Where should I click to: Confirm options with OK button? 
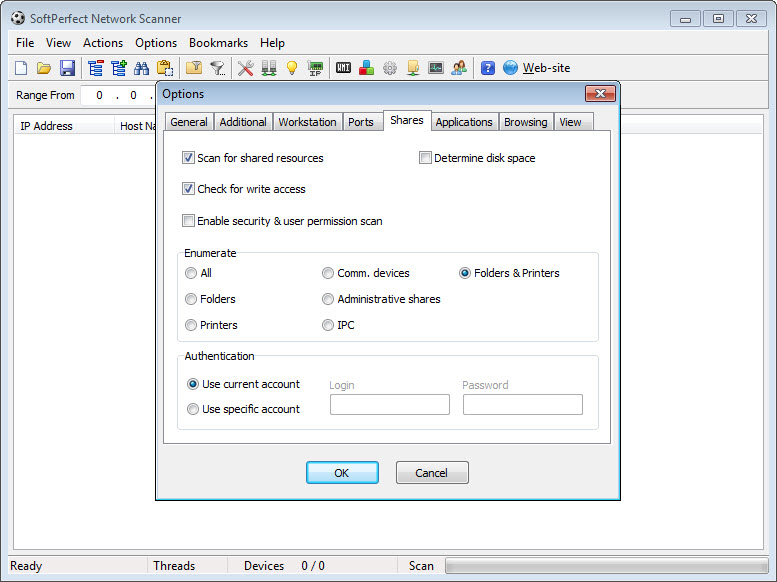(342, 473)
